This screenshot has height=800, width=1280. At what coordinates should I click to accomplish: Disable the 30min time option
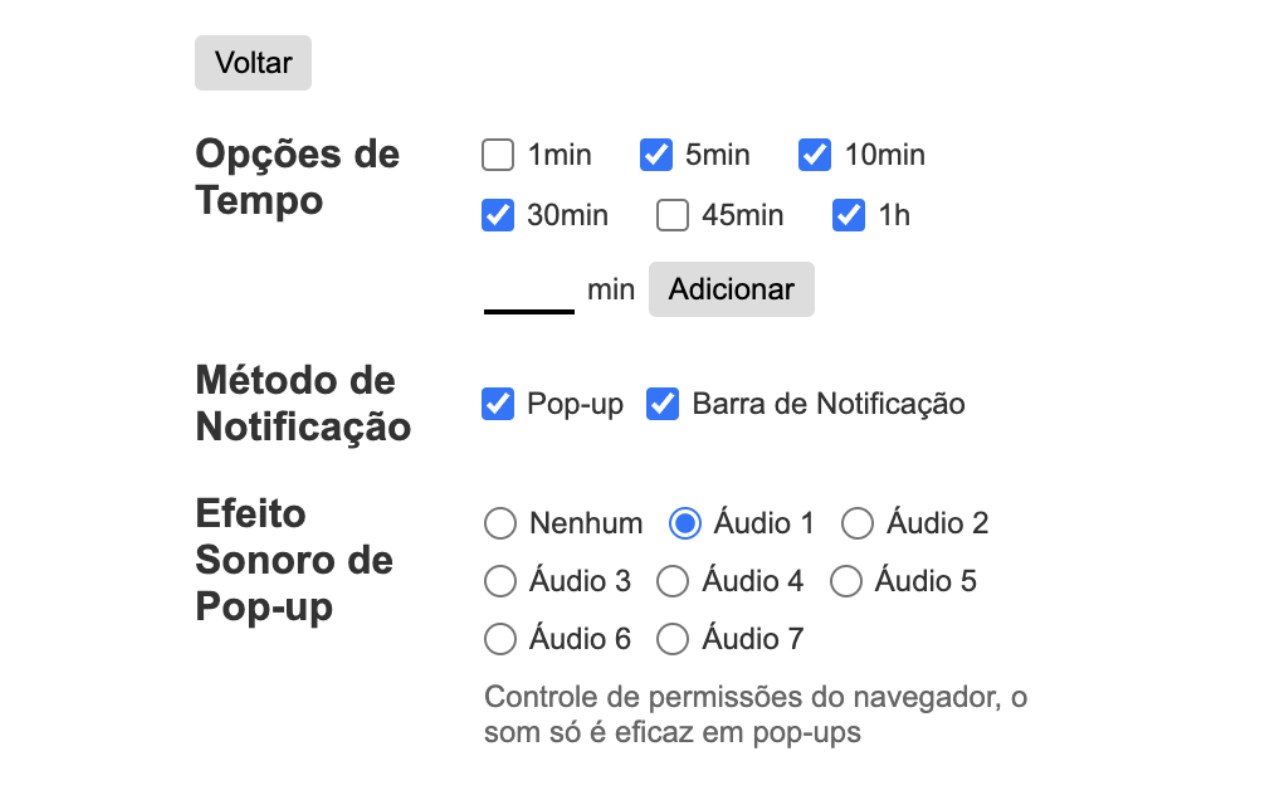(x=498, y=216)
